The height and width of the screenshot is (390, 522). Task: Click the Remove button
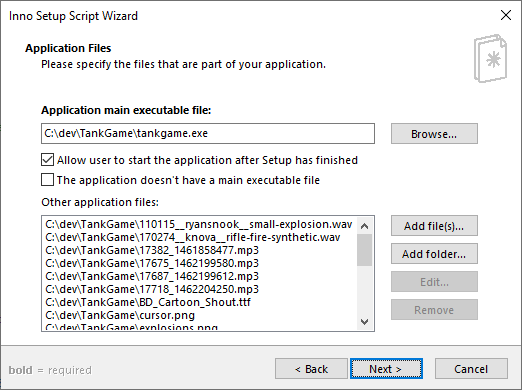coord(434,310)
